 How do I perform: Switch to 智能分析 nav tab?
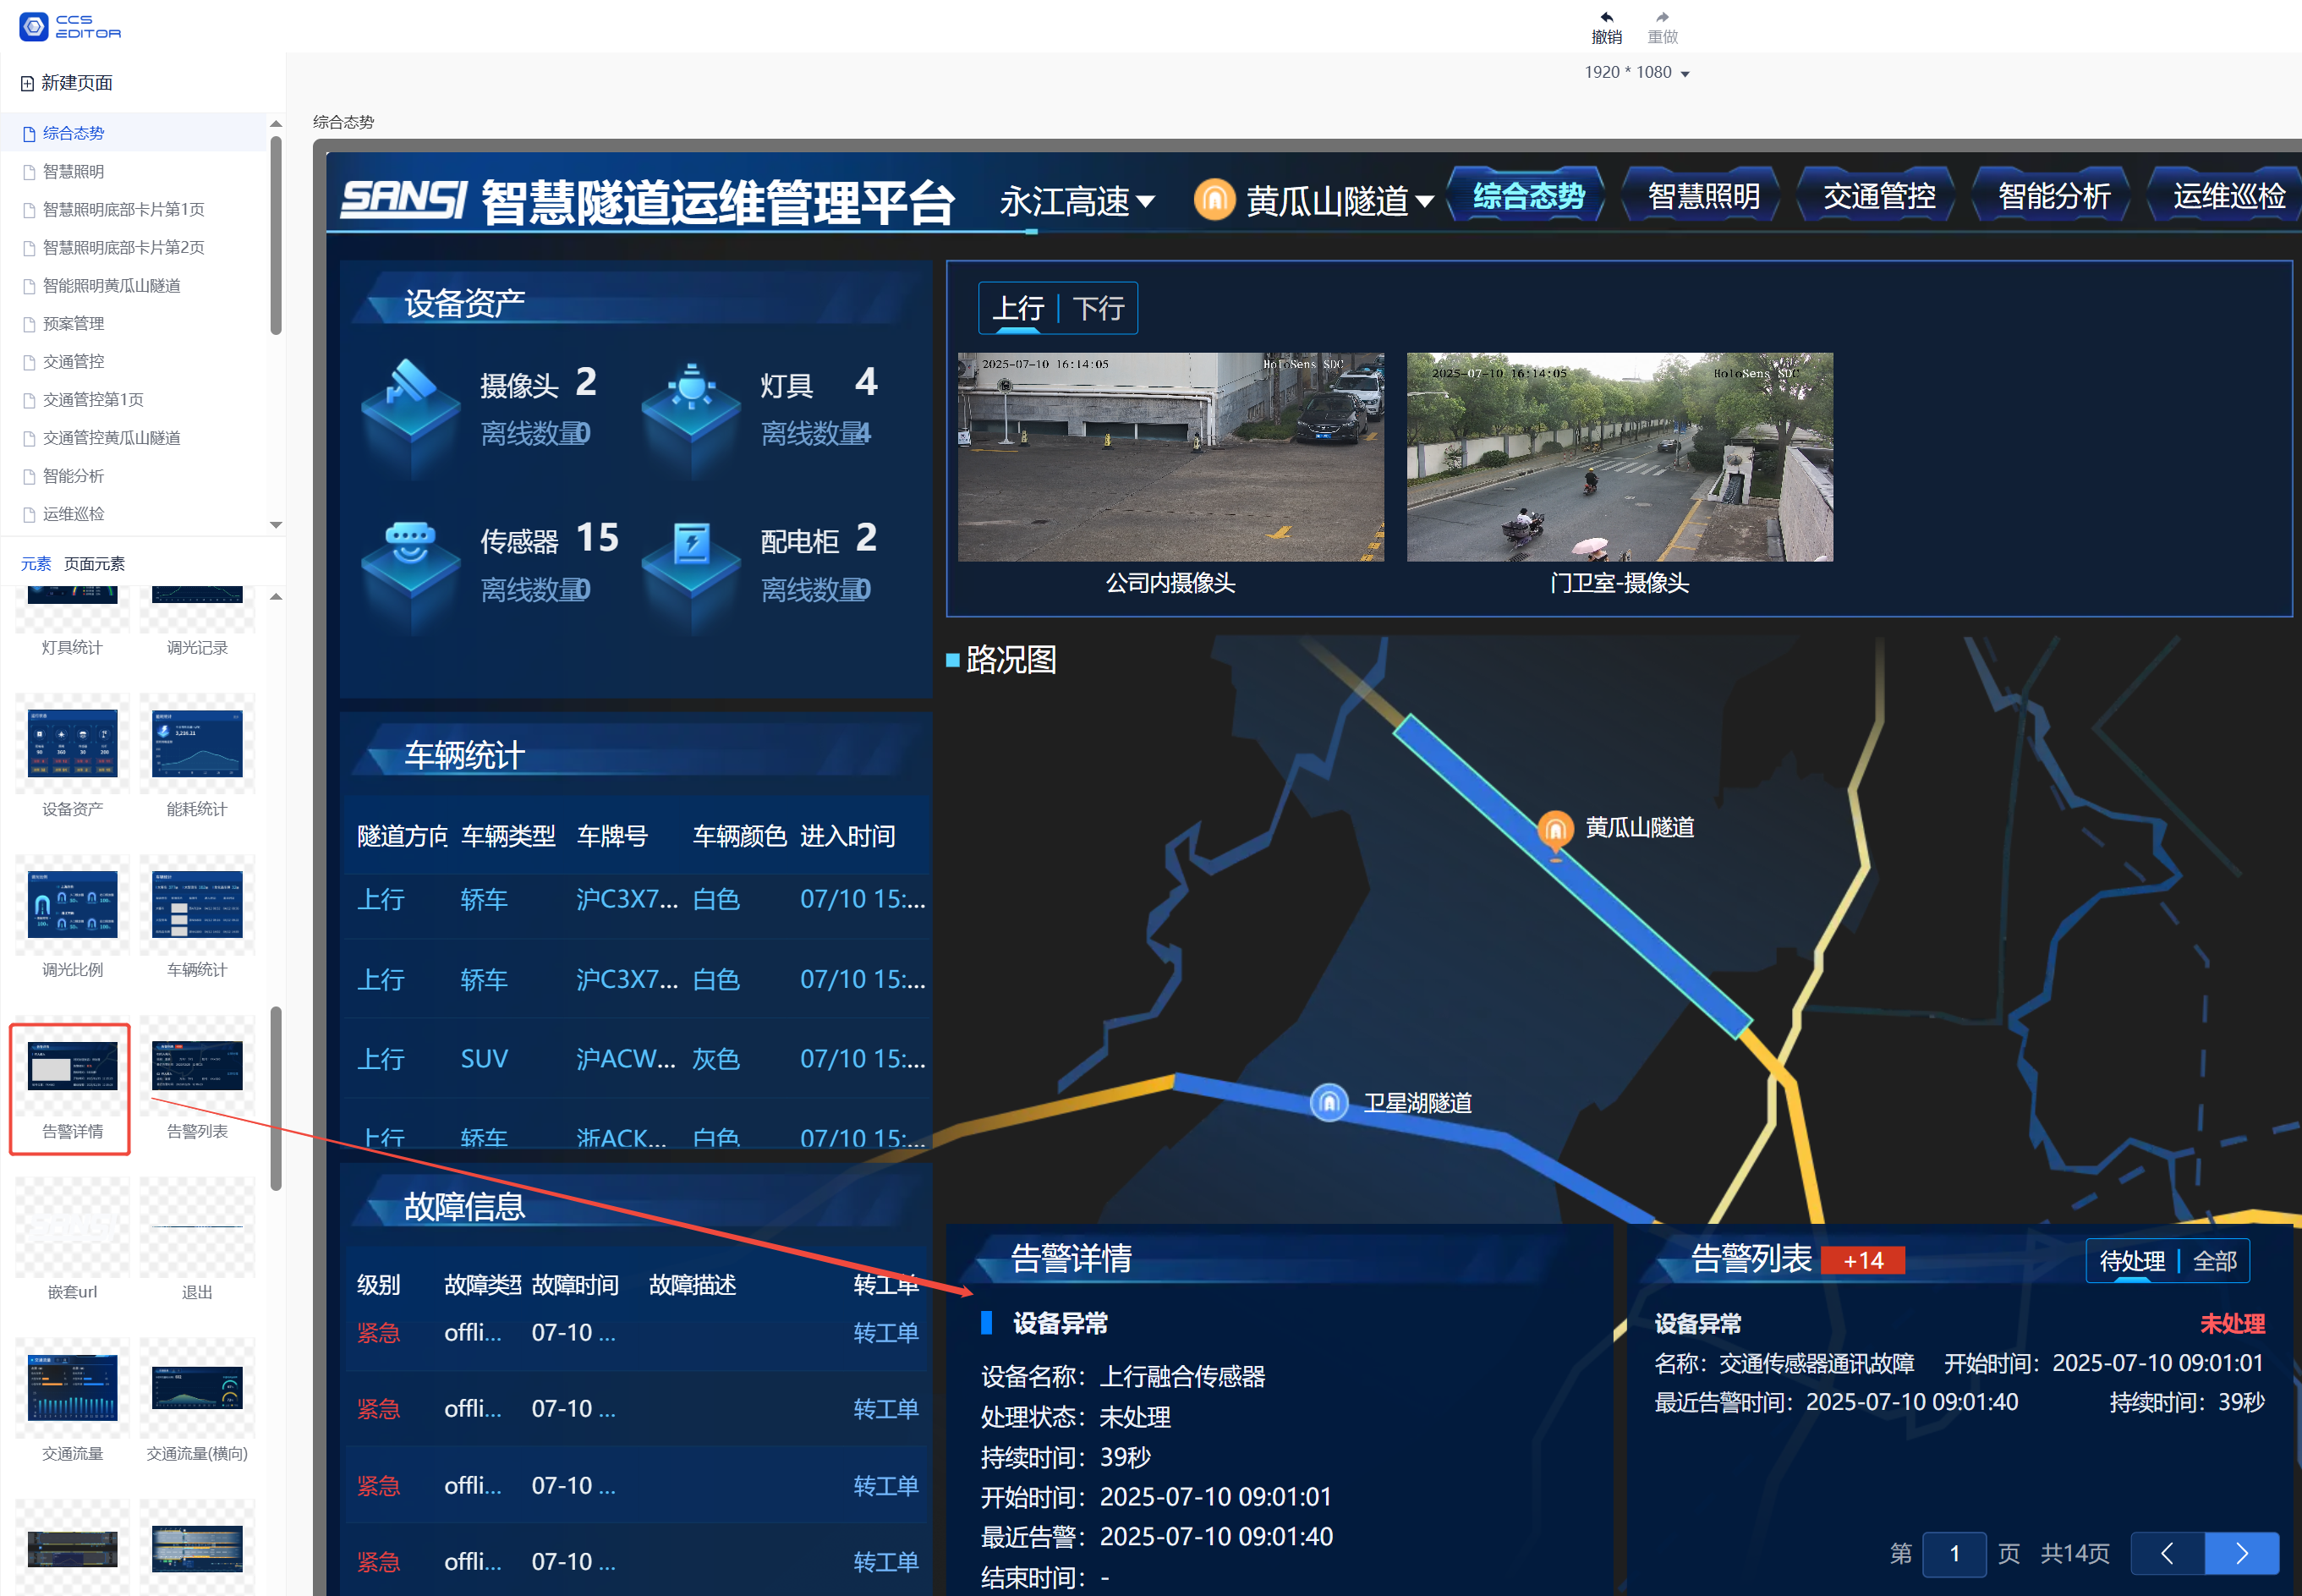(2054, 196)
